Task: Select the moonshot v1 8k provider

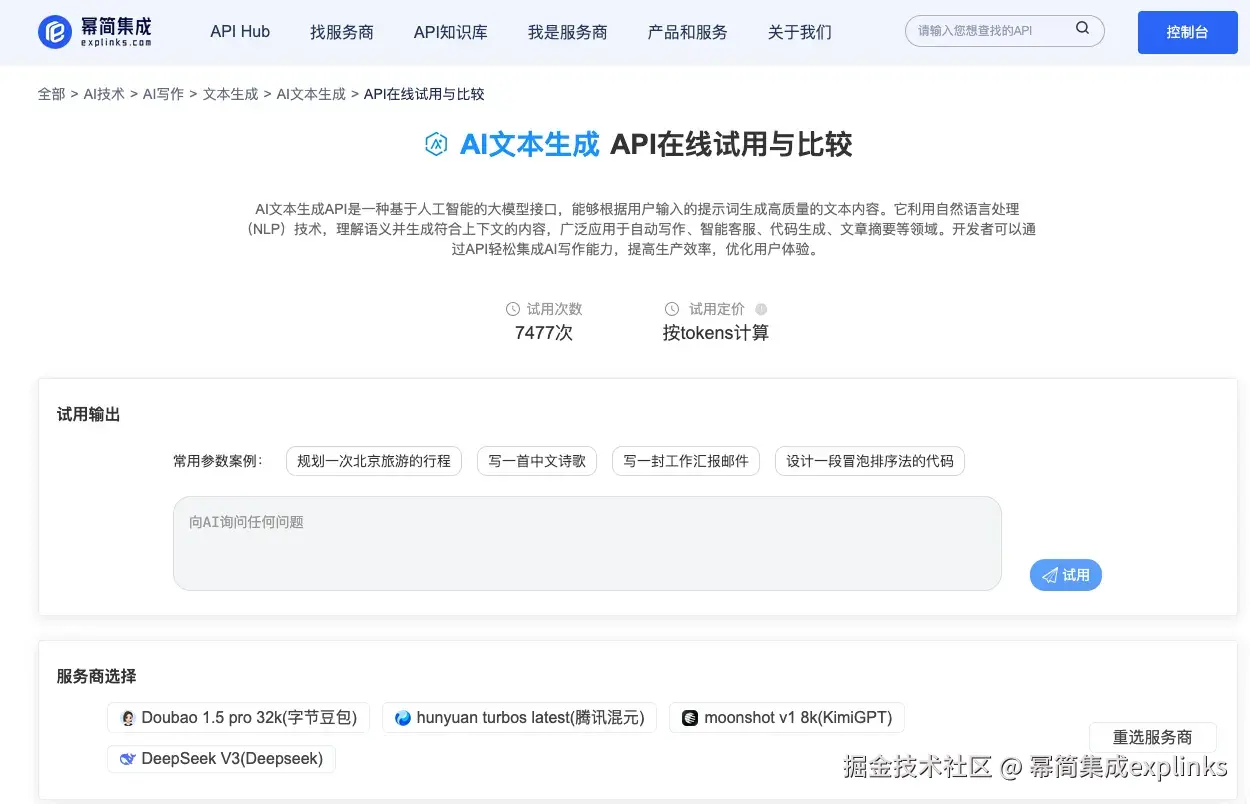Action: [x=787, y=718]
